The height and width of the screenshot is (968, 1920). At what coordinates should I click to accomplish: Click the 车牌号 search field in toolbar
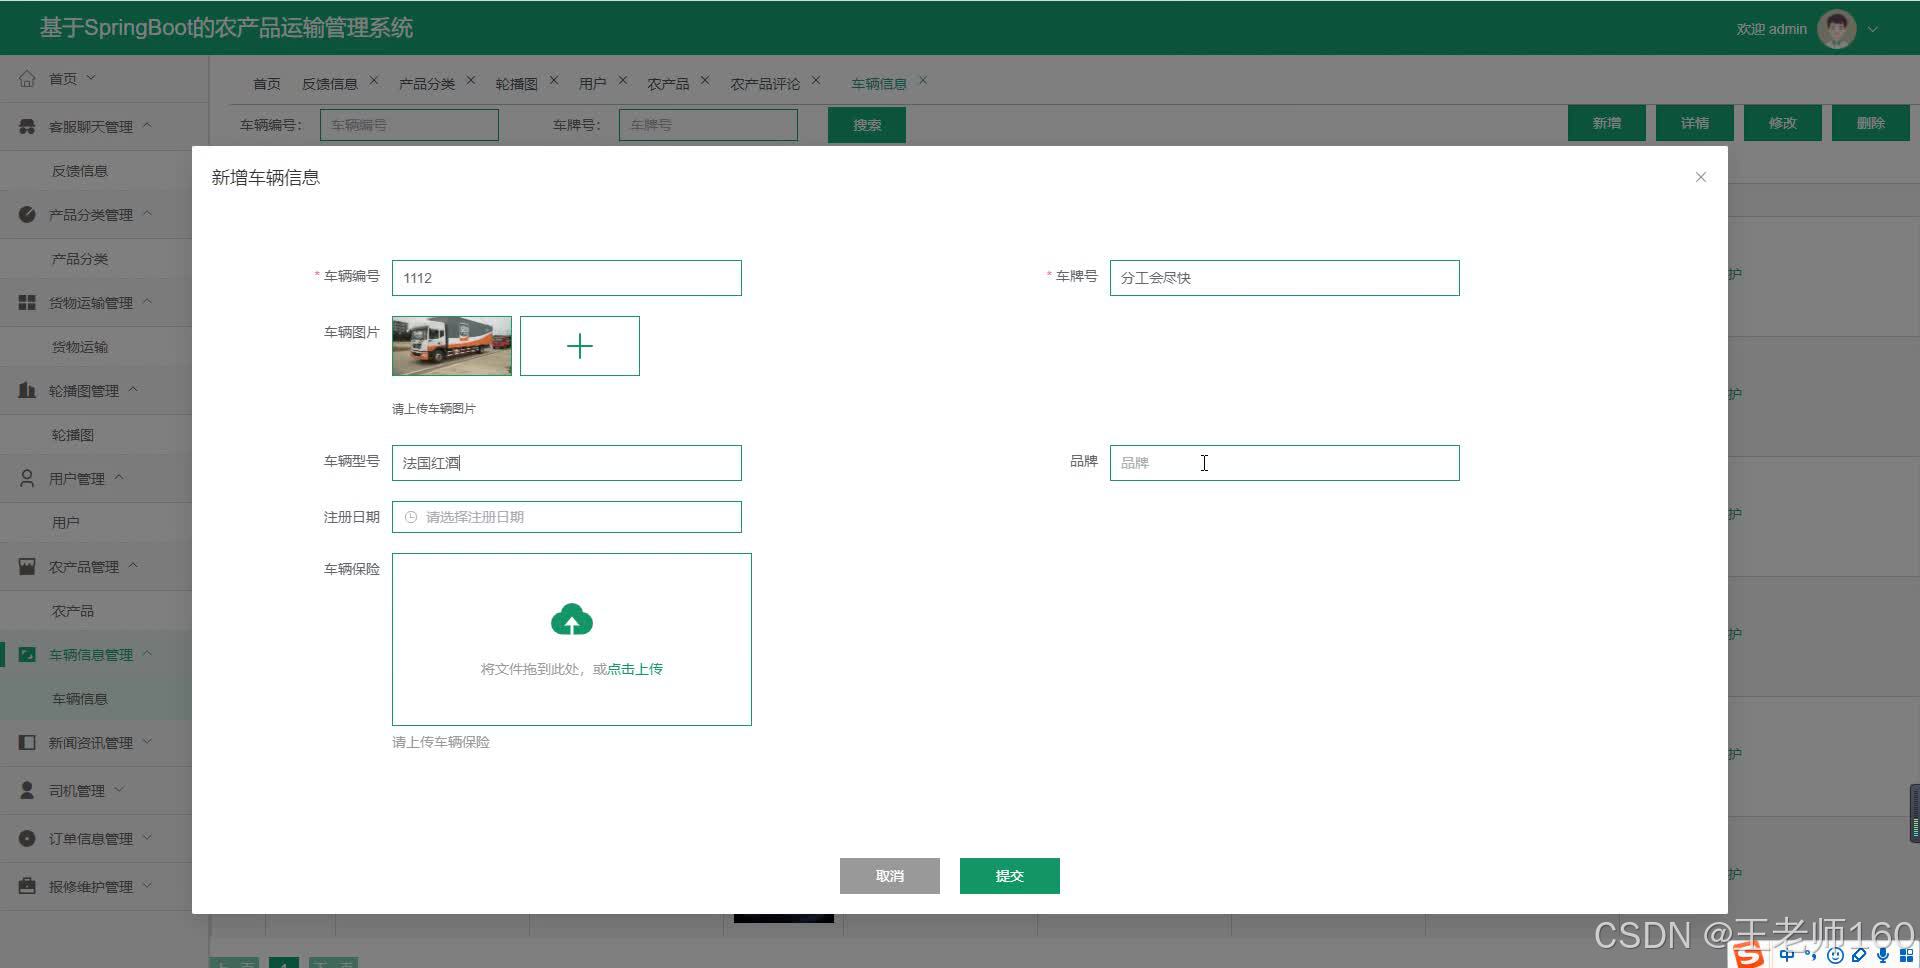708,125
